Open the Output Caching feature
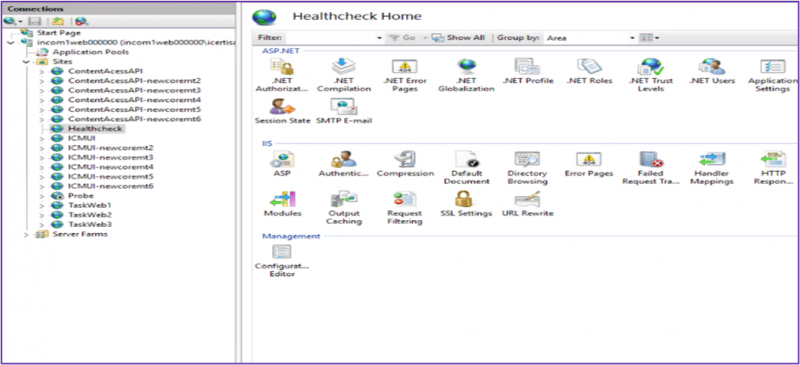This screenshot has width=800, height=365. 343,207
